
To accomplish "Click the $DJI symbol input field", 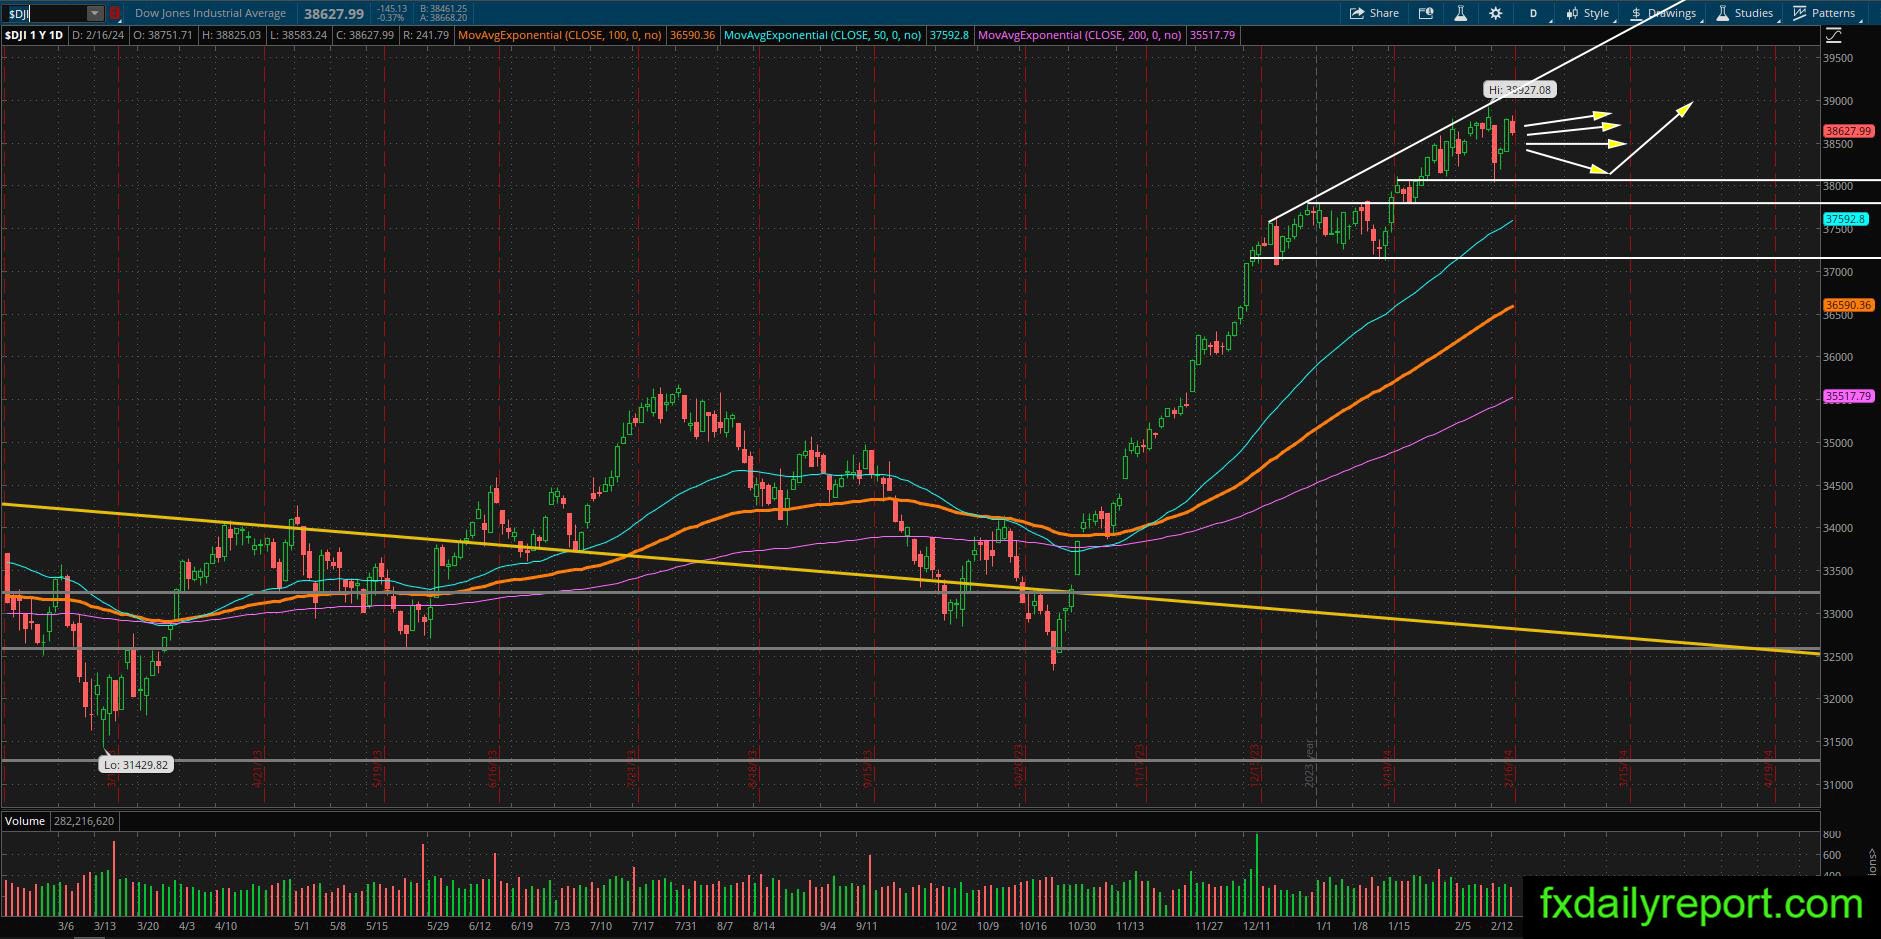I will (45, 14).
